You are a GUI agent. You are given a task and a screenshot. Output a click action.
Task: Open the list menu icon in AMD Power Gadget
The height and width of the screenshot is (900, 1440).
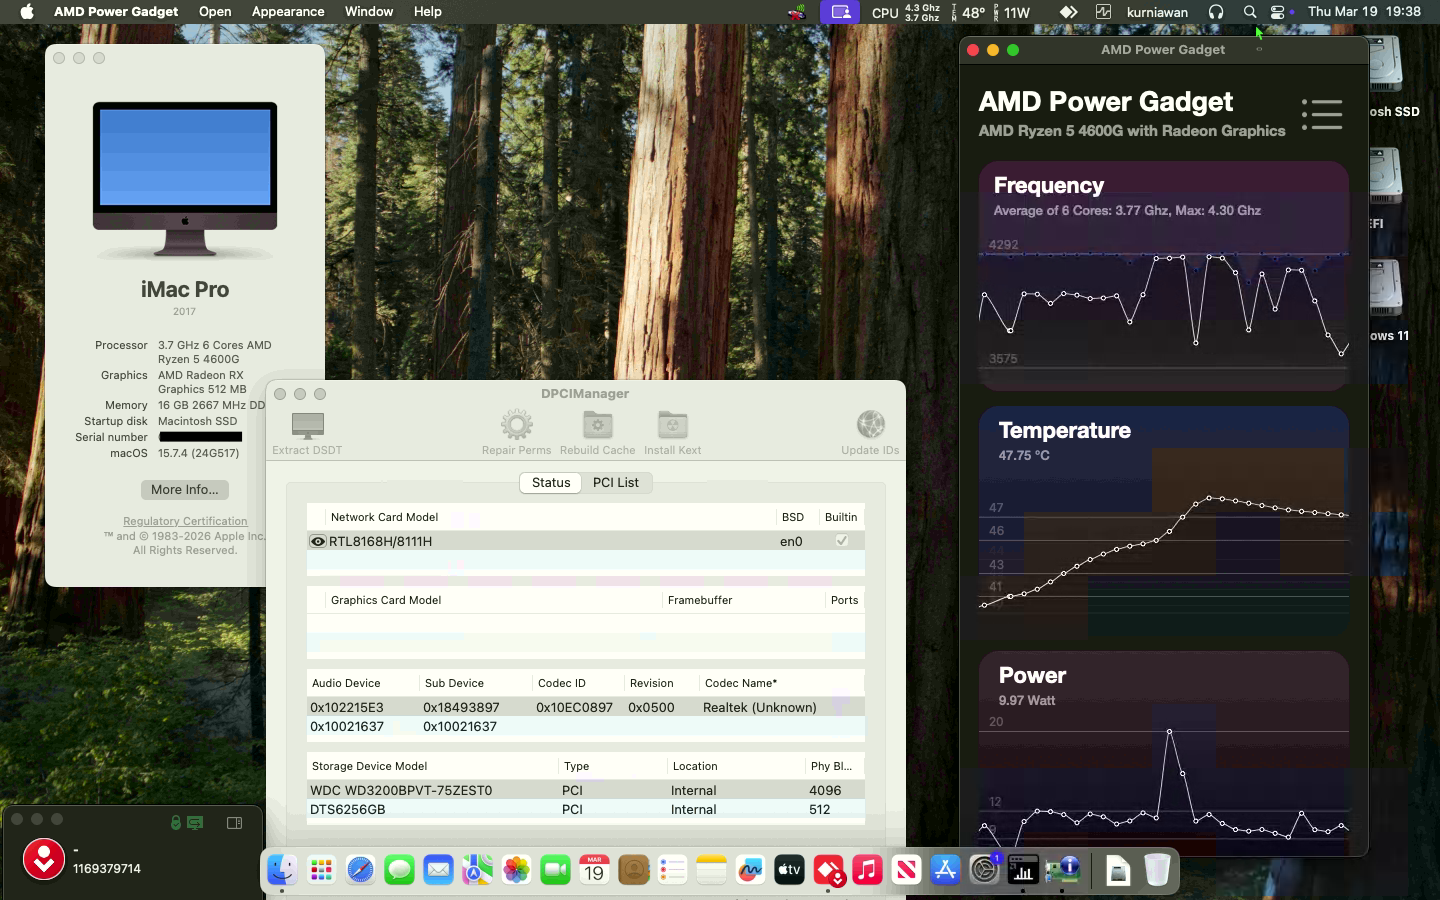[1322, 114]
